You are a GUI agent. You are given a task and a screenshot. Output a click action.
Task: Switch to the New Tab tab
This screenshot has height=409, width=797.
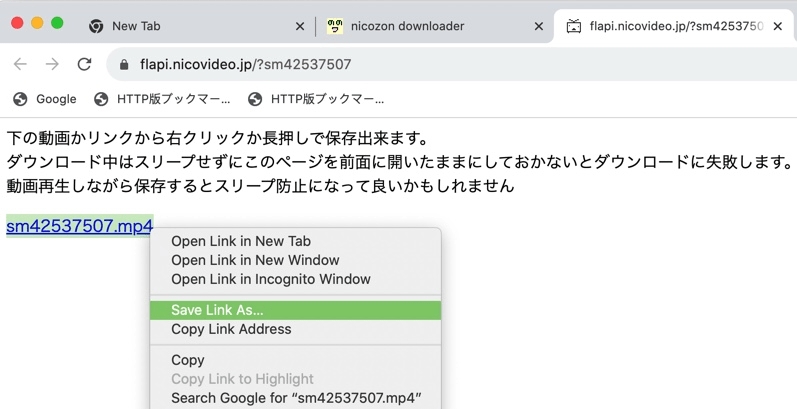(x=180, y=26)
